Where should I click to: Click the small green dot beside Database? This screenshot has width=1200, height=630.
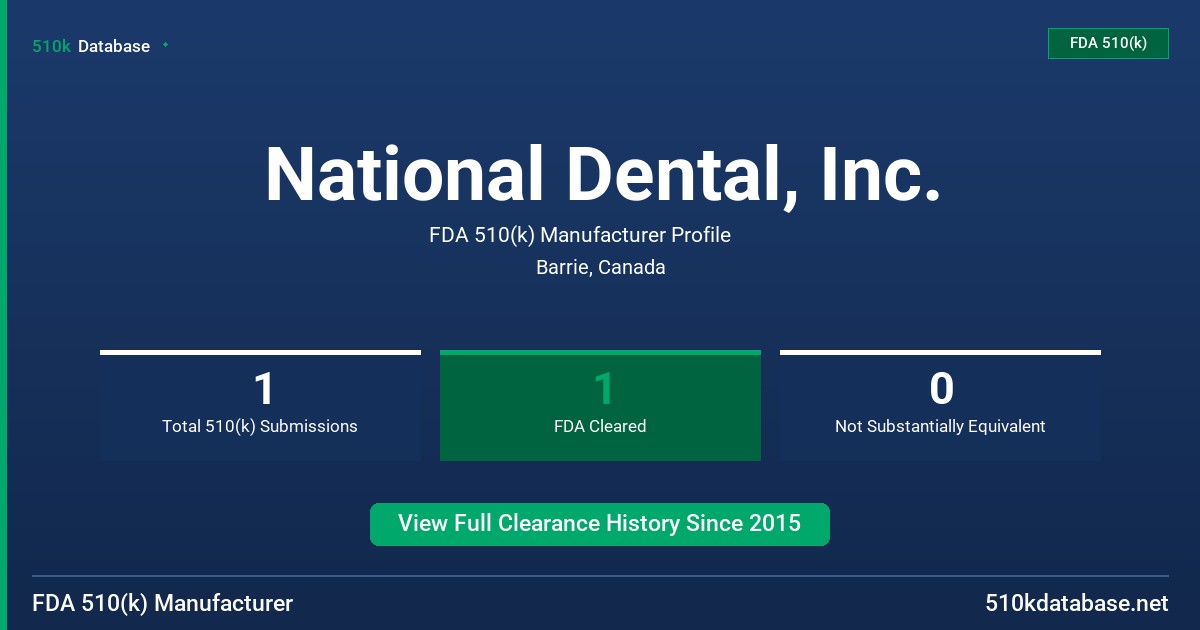[165, 45]
